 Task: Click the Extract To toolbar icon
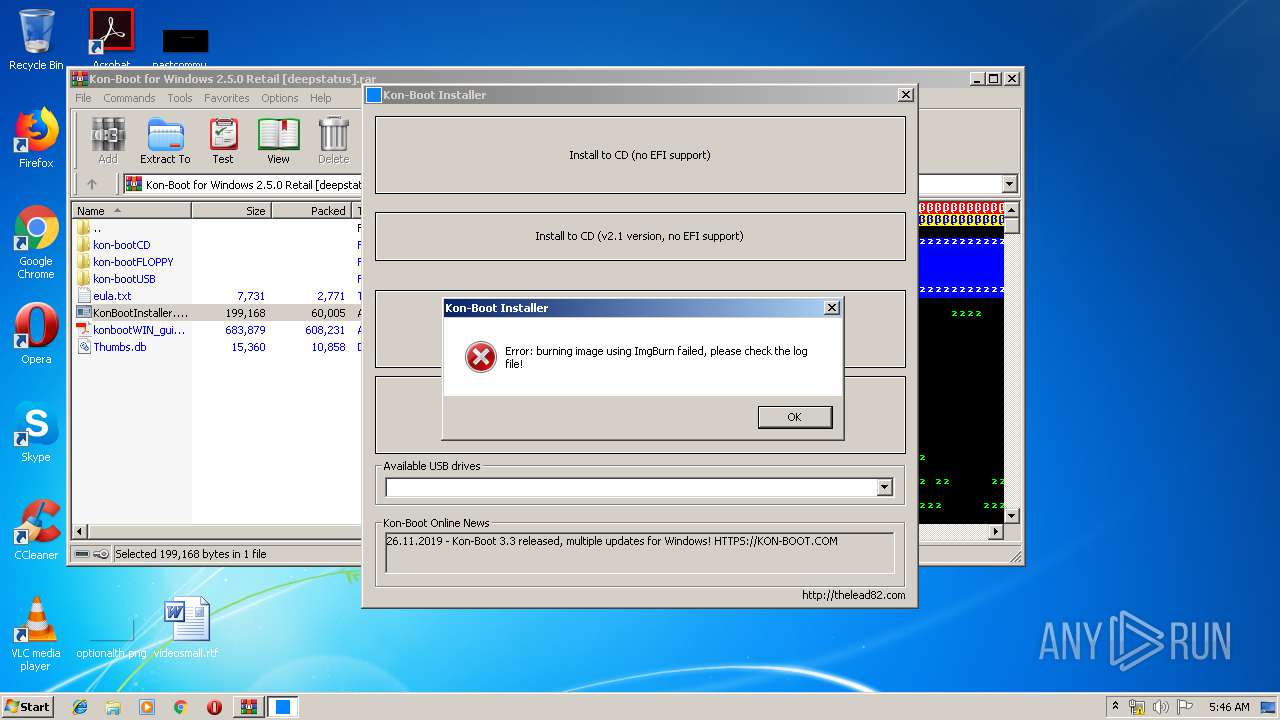tap(165, 141)
